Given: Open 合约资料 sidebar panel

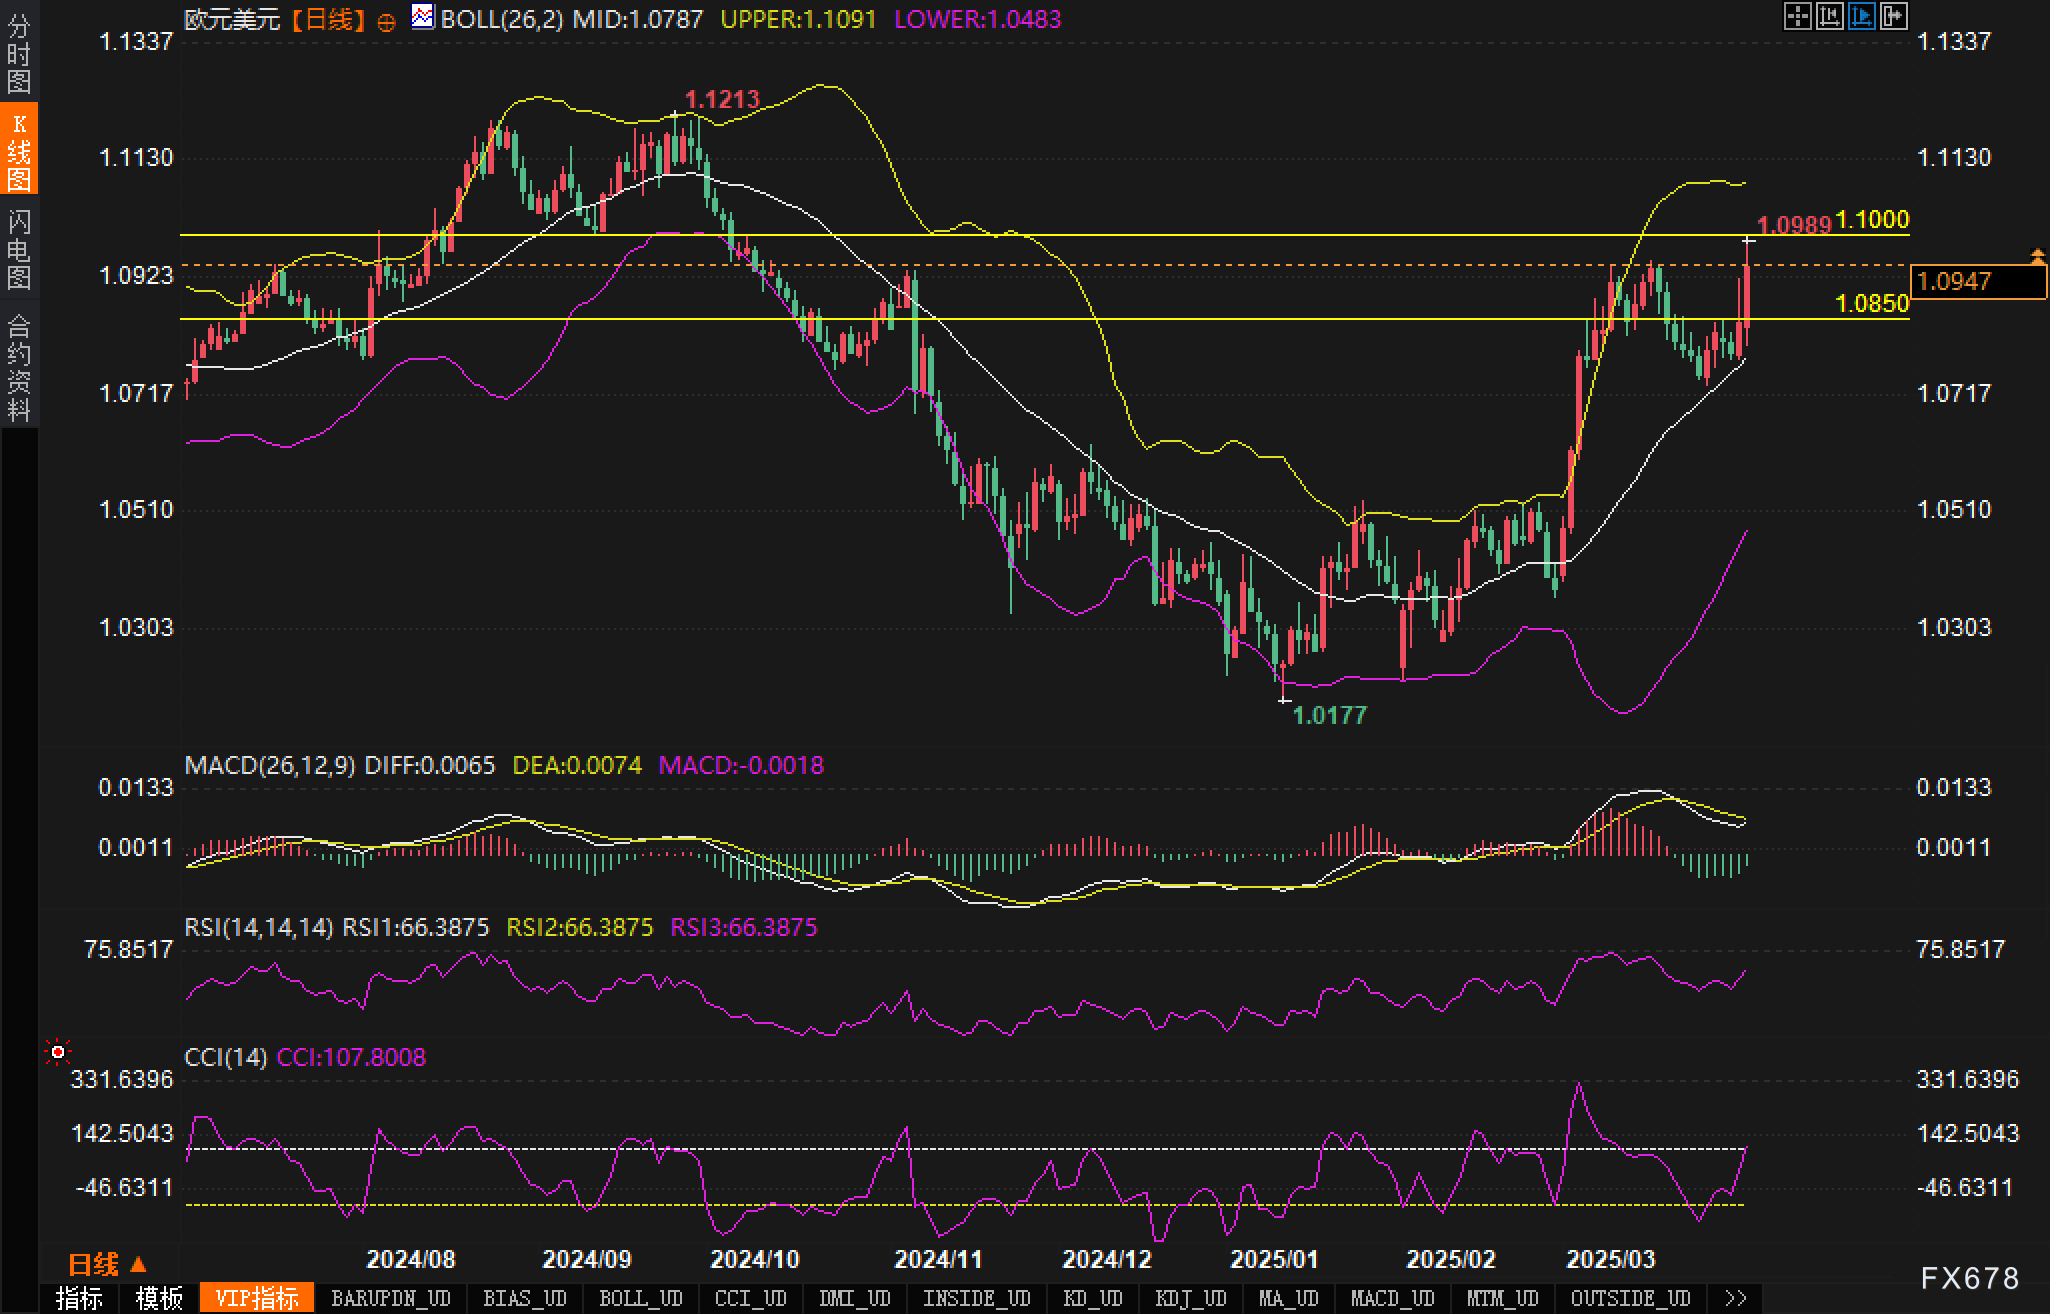Looking at the screenshot, I should 19,367.
